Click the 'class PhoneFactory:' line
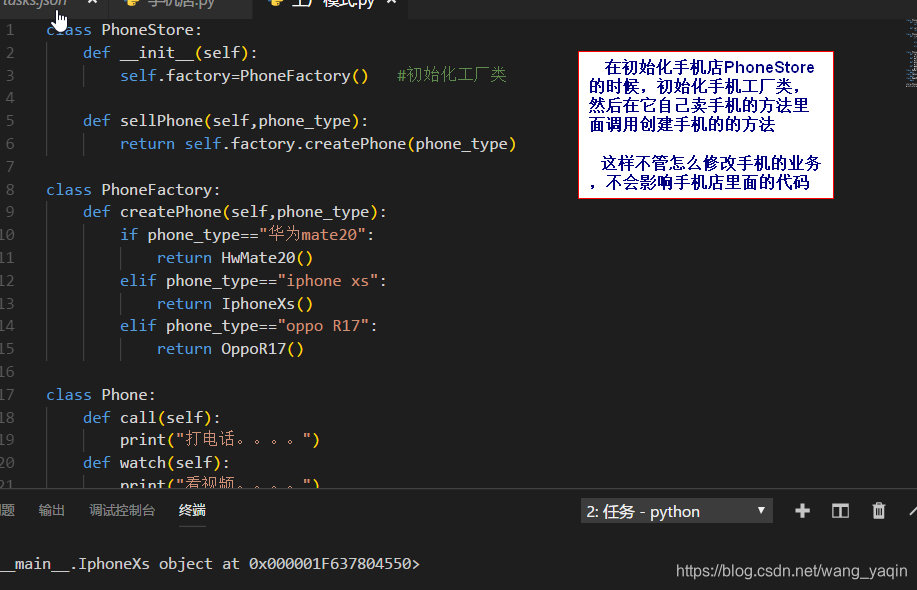The image size is (917, 590). [133, 190]
